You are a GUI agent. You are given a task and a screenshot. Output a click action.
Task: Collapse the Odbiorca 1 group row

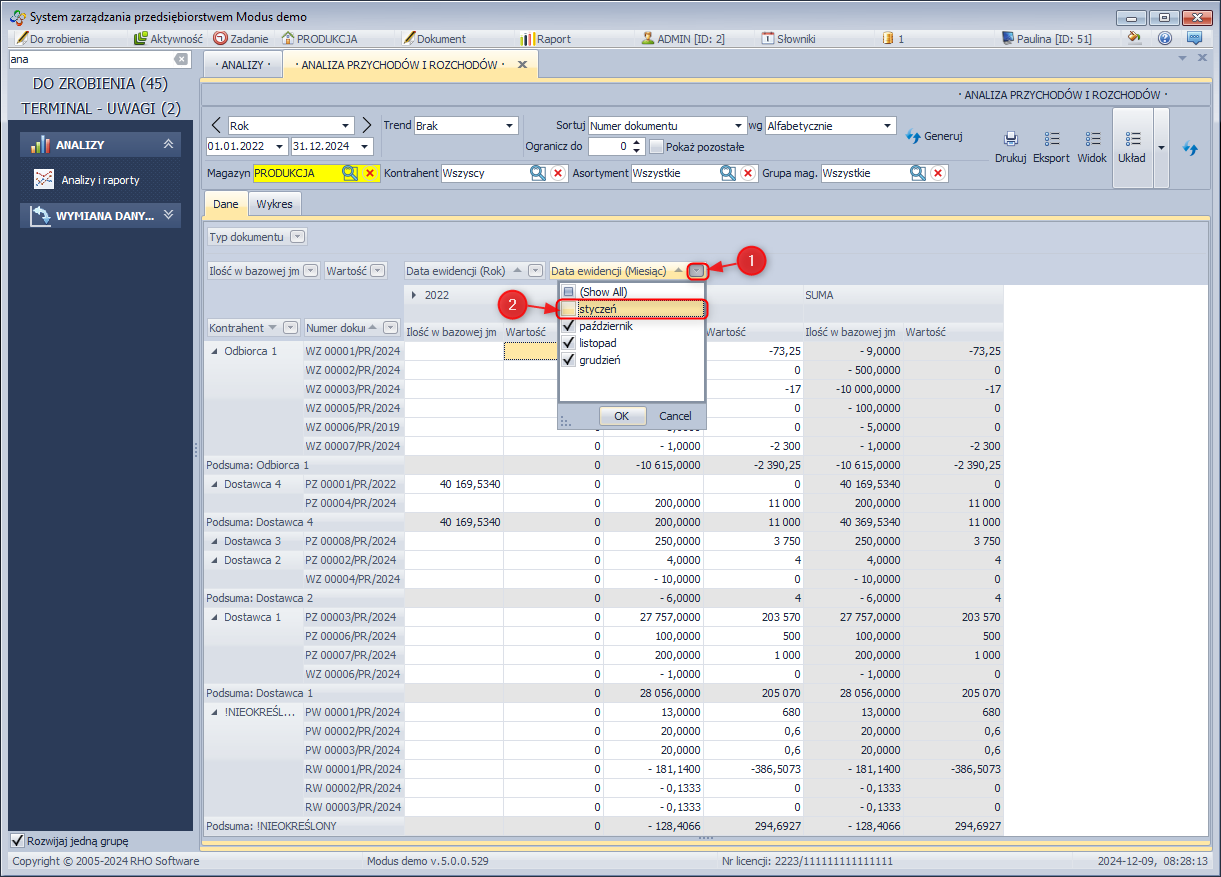(213, 351)
